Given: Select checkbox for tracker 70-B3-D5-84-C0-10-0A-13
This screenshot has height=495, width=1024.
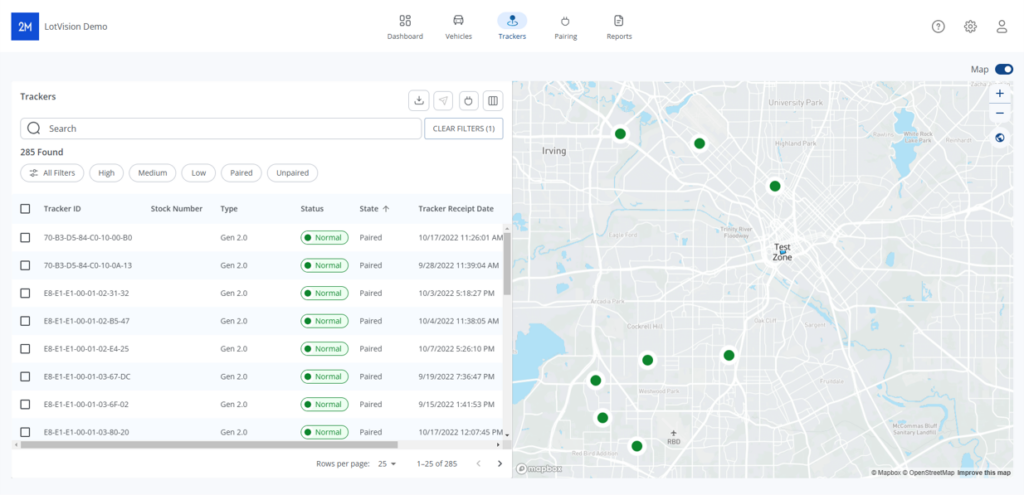Looking at the screenshot, I should click(25, 266).
